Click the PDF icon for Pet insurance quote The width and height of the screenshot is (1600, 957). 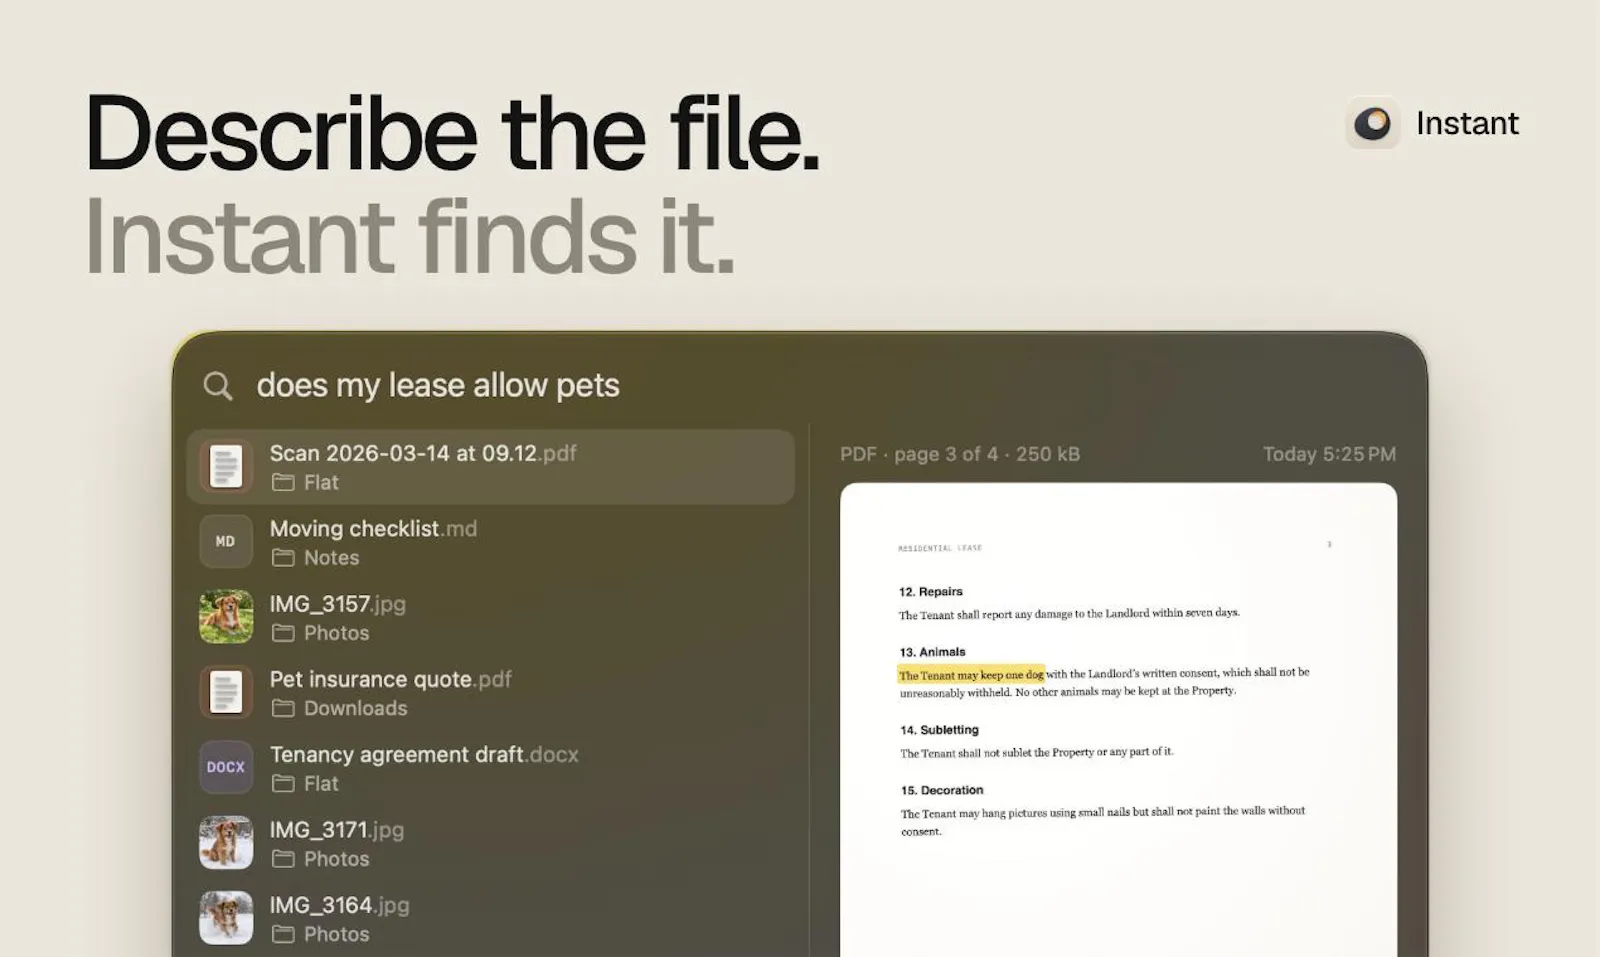226,692
